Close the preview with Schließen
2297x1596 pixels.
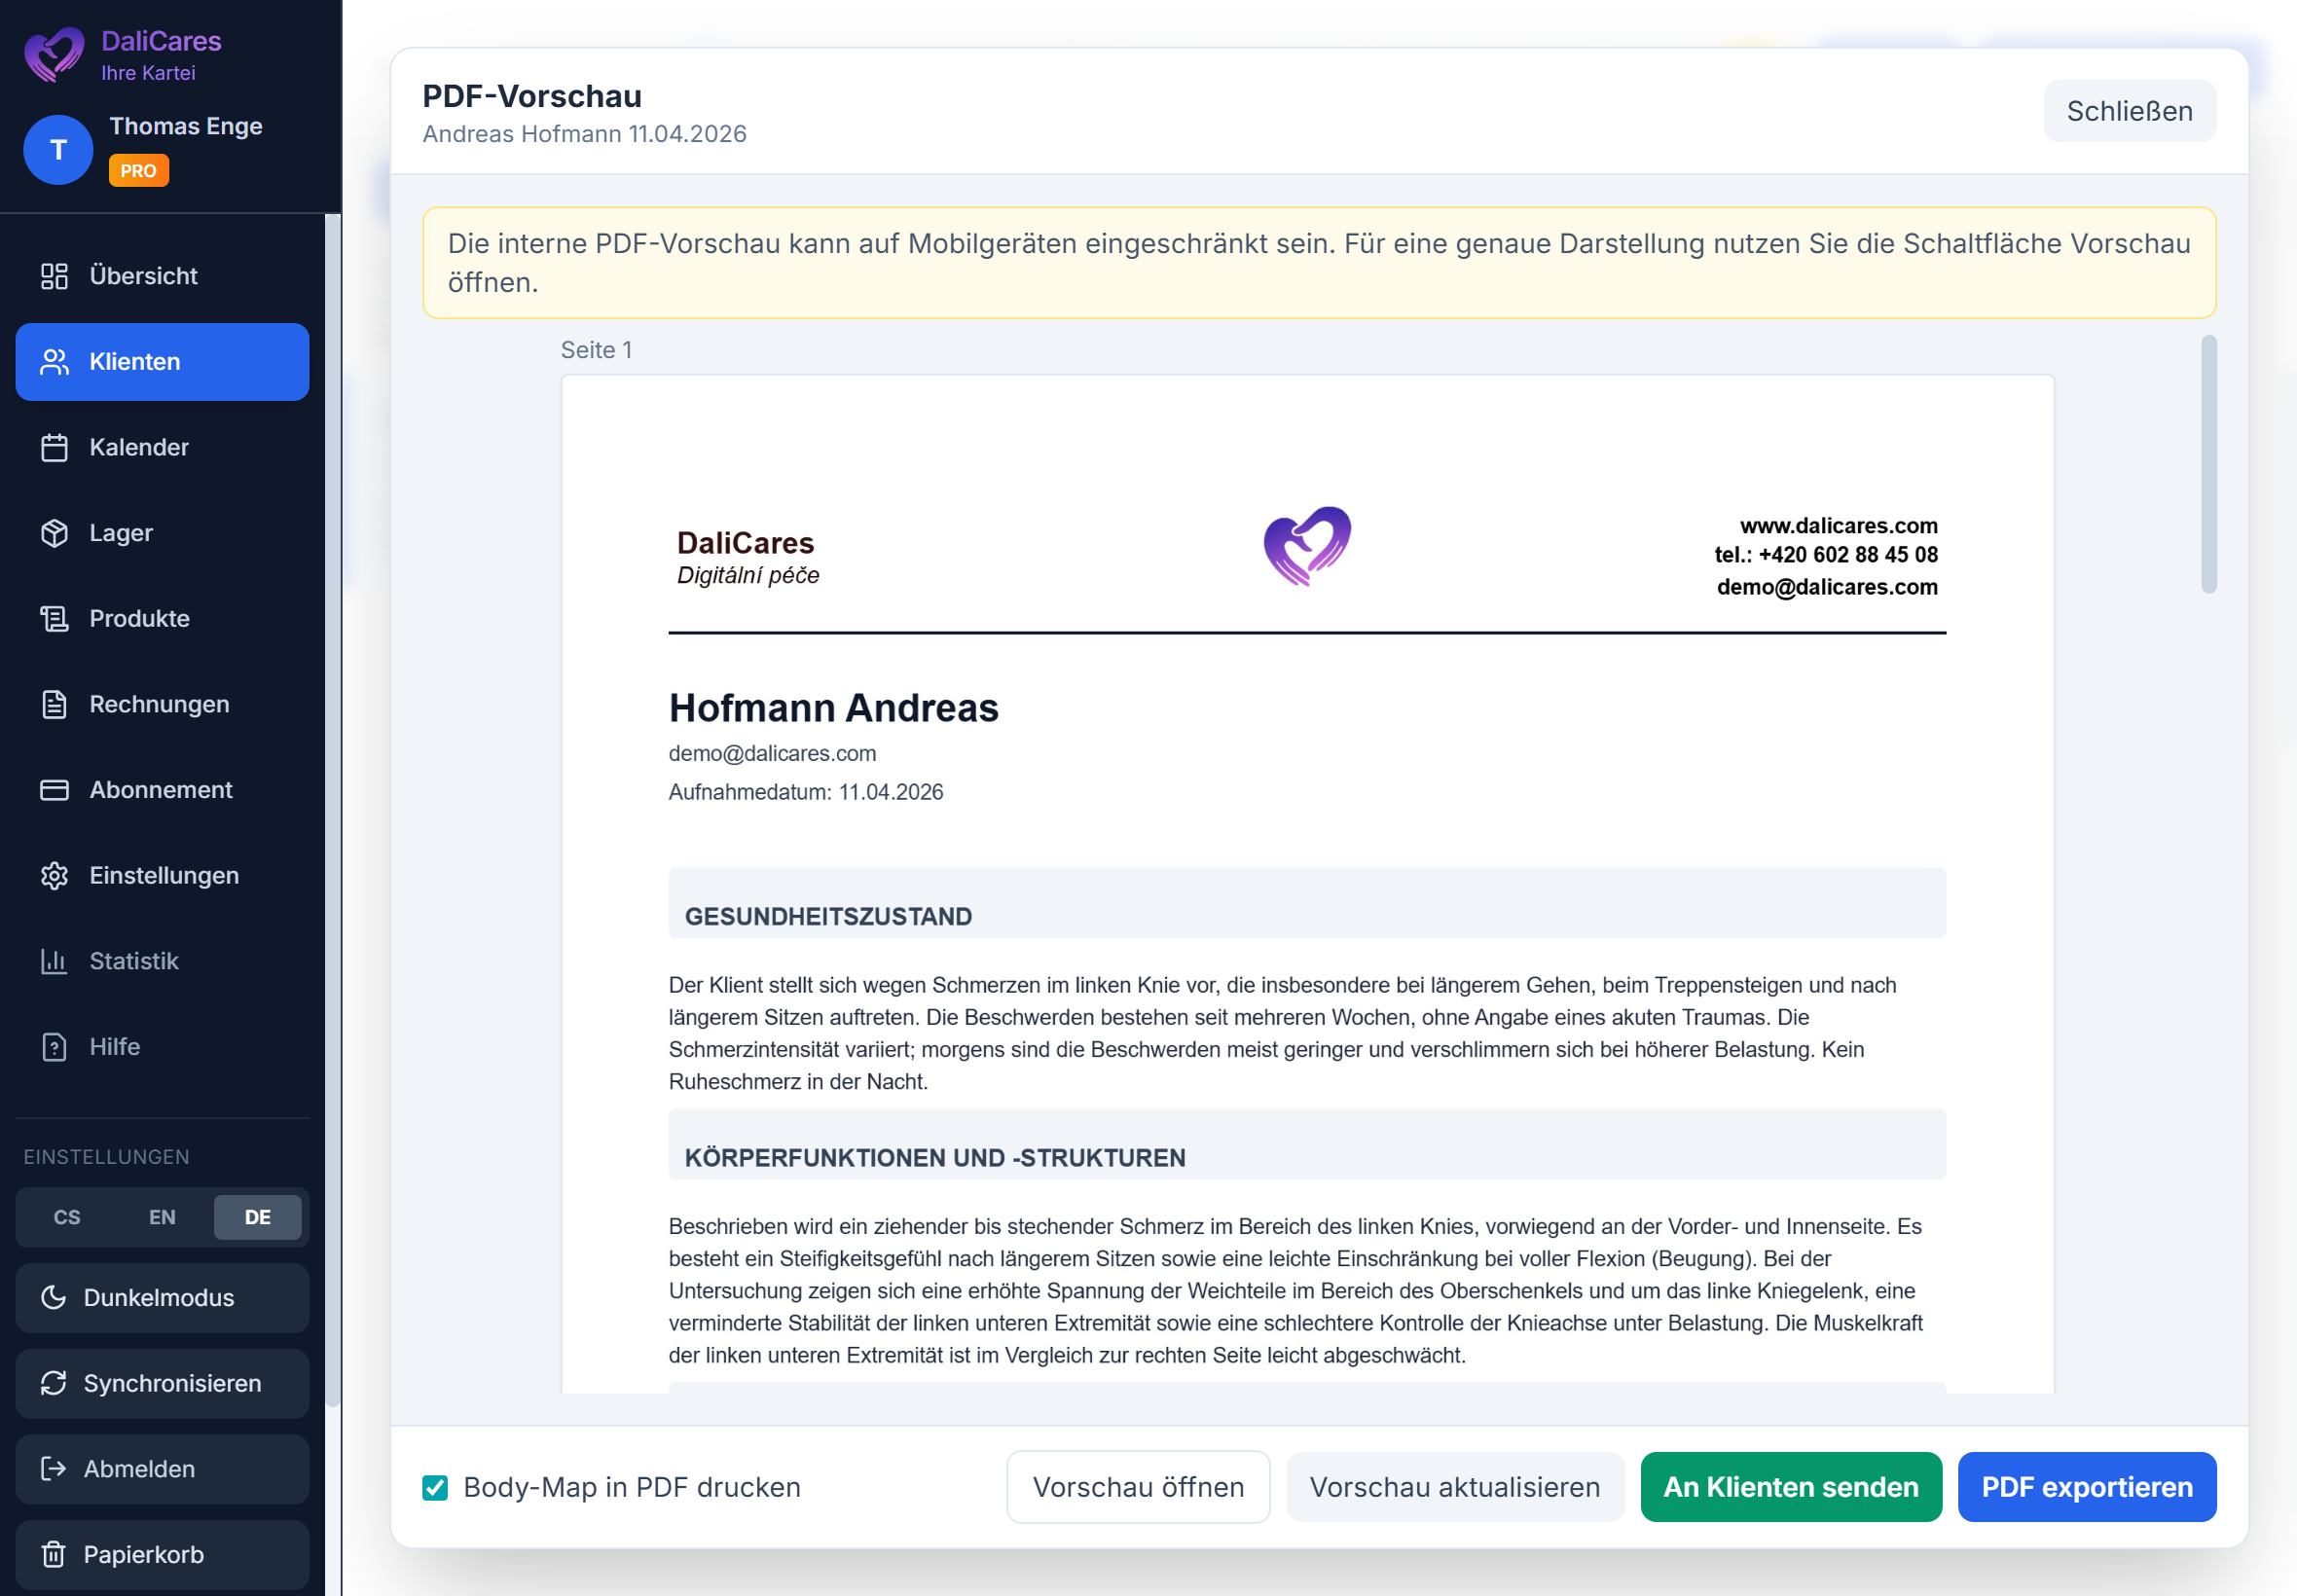pyautogui.click(x=2129, y=111)
